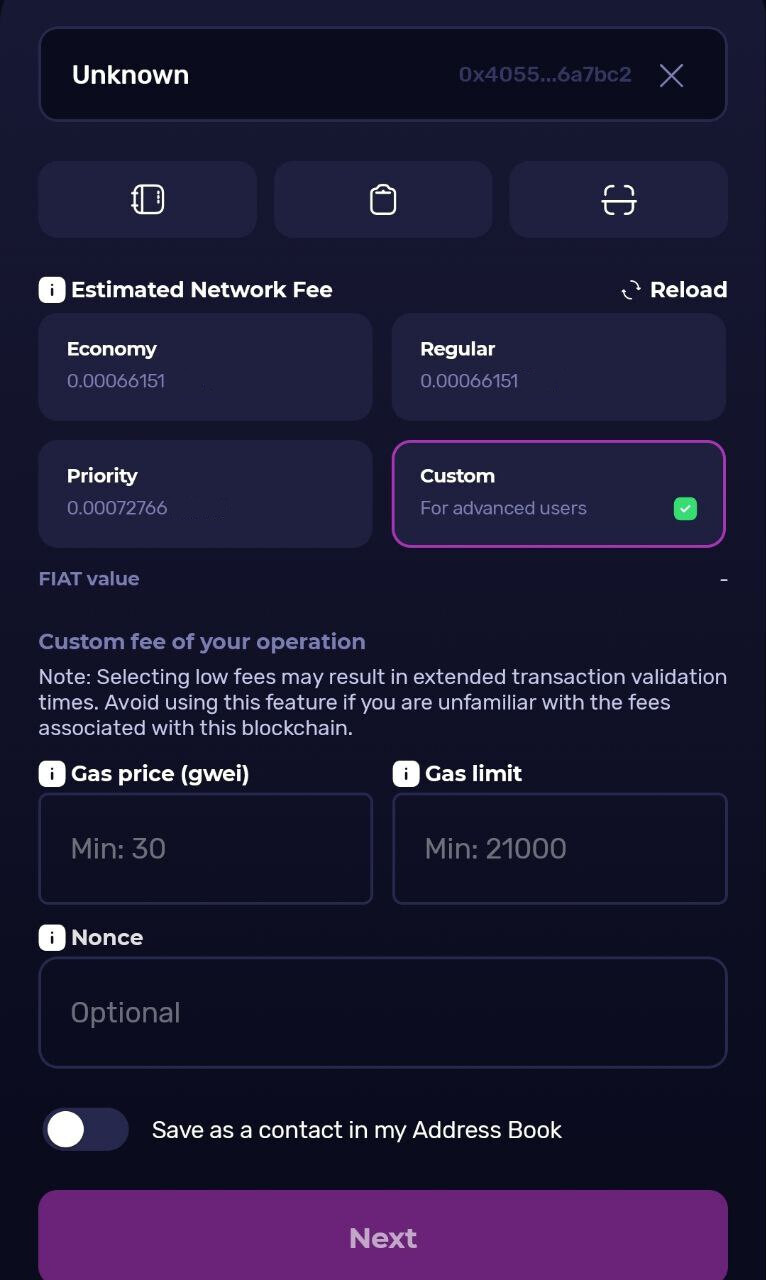Select the Economy fee option
This screenshot has width=766, height=1280.
coord(205,366)
